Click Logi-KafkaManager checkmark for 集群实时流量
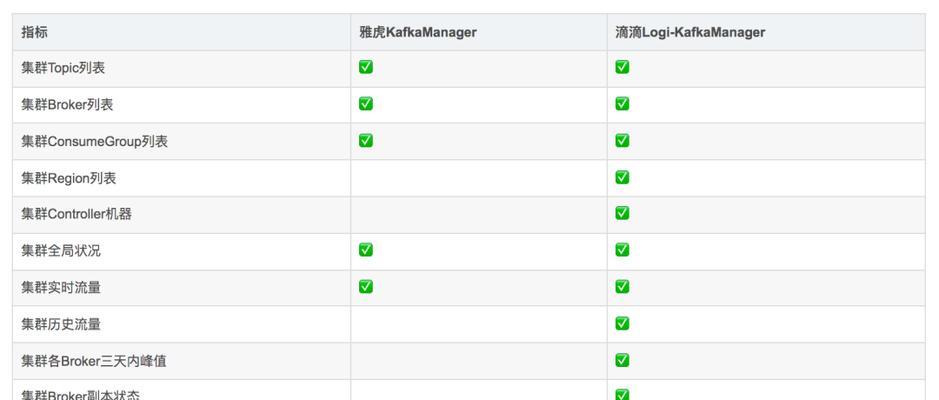Image resolution: width=939 pixels, height=400 pixels. click(622, 286)
